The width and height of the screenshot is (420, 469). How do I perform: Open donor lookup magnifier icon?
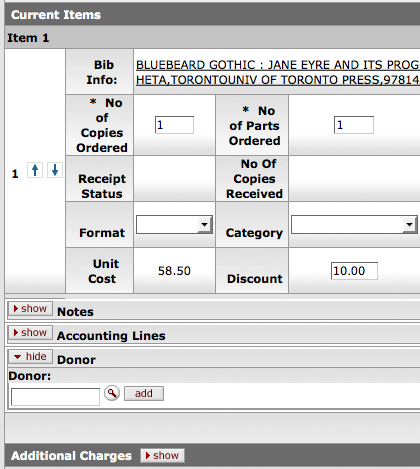click(112, 393)
